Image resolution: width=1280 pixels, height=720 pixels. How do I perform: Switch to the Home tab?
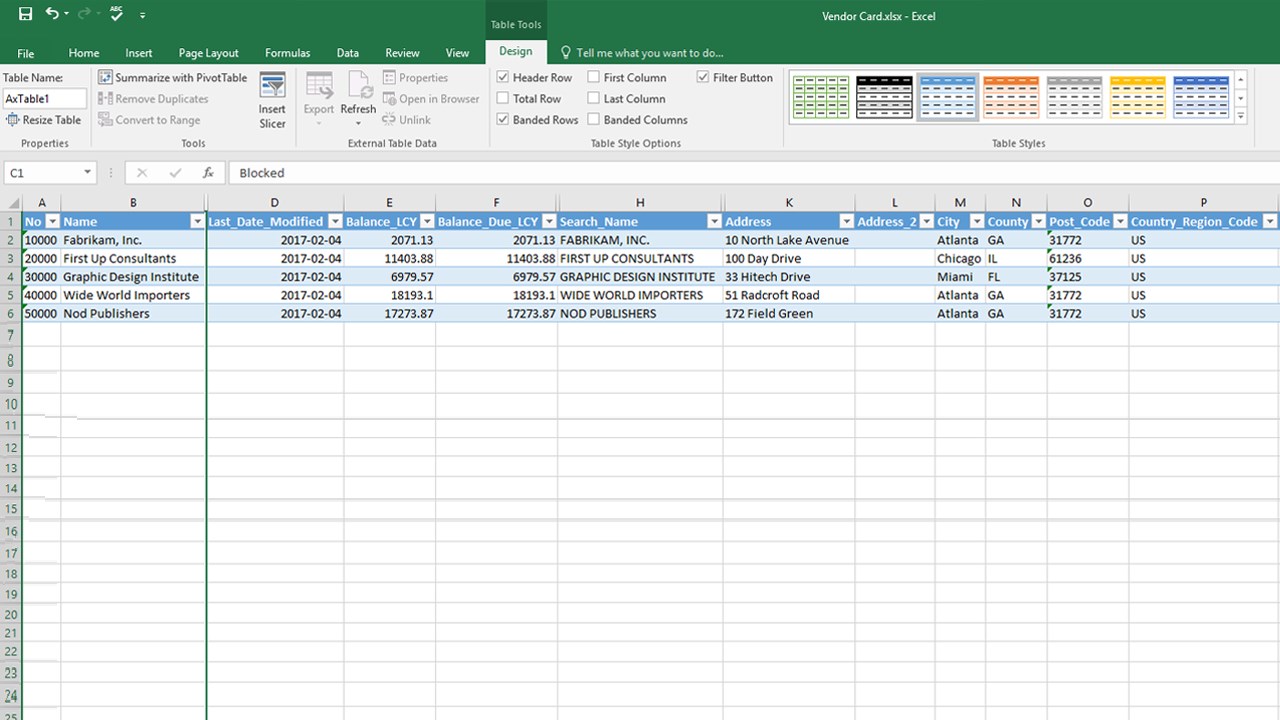click(x=84, y=53)
